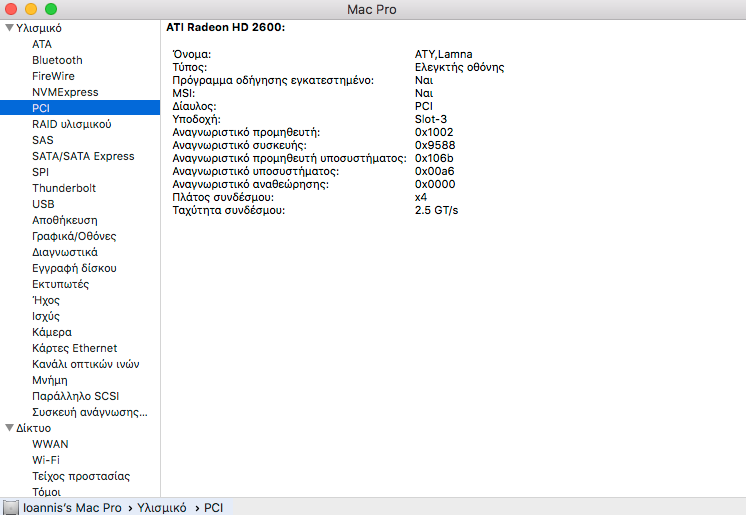Image resolution: width=746 pixels, height=515 pixels.
Task: Collapse the Δίκτυο section triangle
Action: (9, 427)
